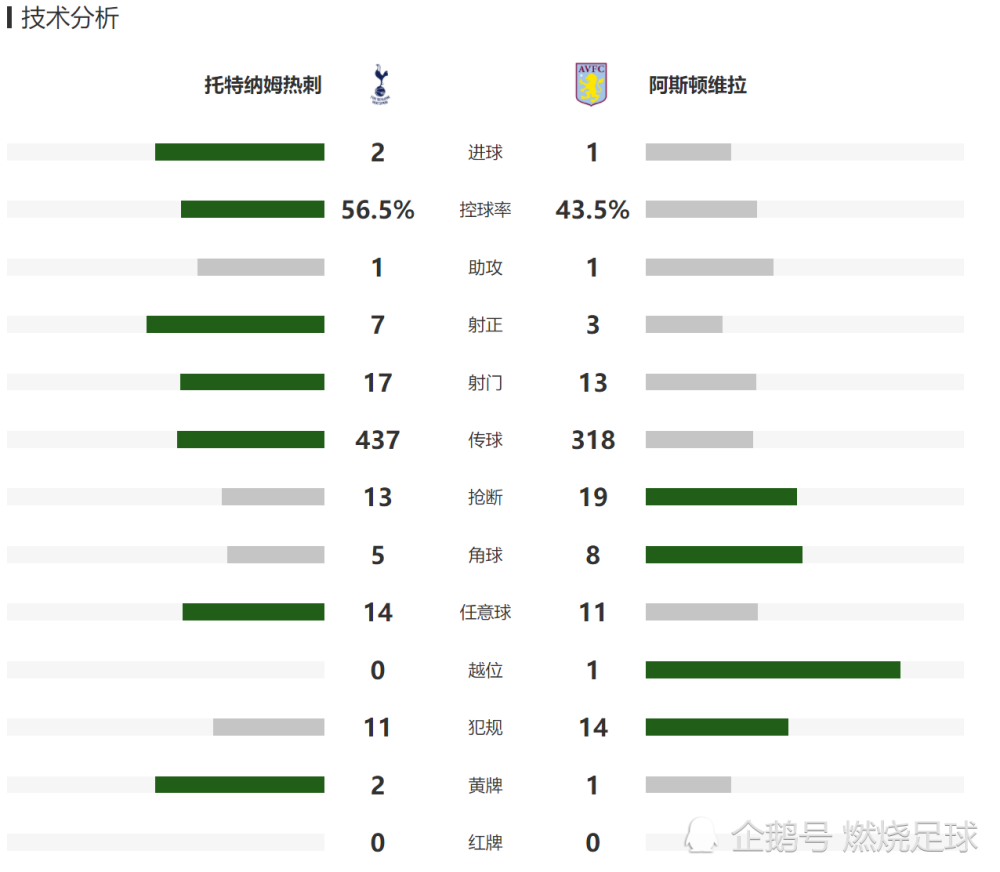The image size is (1000, 872).
Task: Click Tottenham's green 黄牌 yellow card bar
Action: click(240, 785)
